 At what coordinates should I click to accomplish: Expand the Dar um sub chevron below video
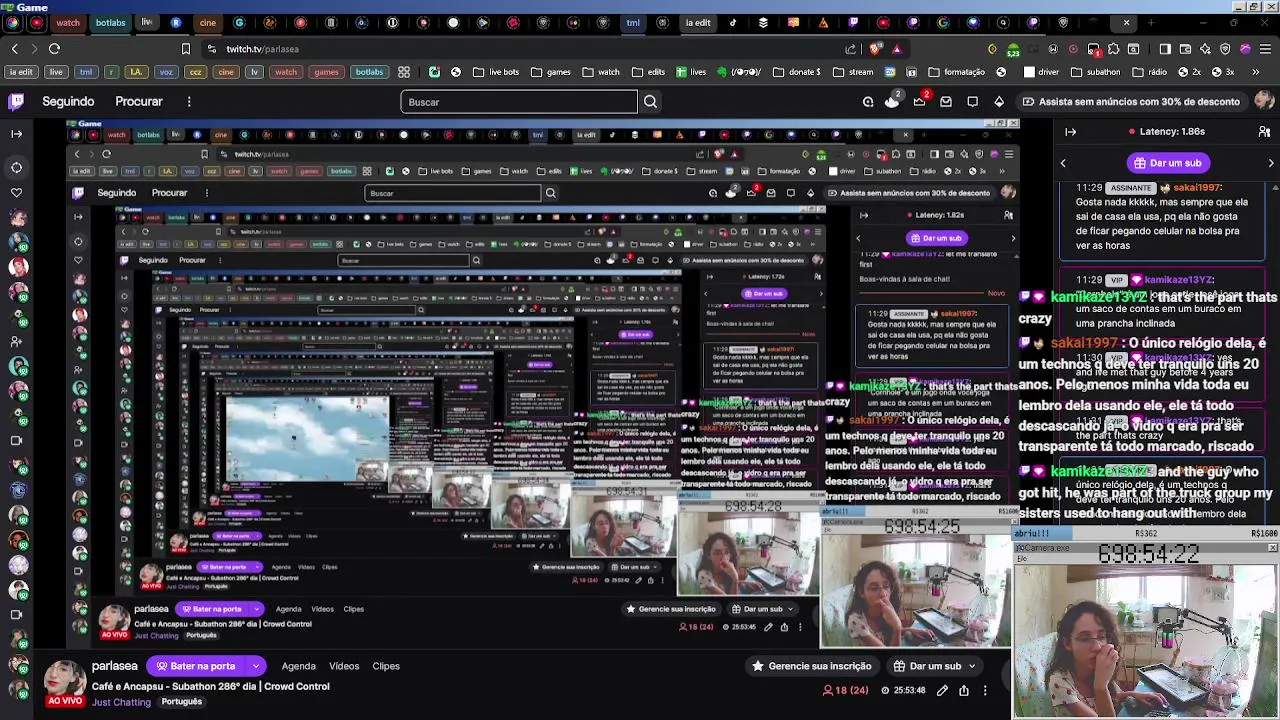972,666
